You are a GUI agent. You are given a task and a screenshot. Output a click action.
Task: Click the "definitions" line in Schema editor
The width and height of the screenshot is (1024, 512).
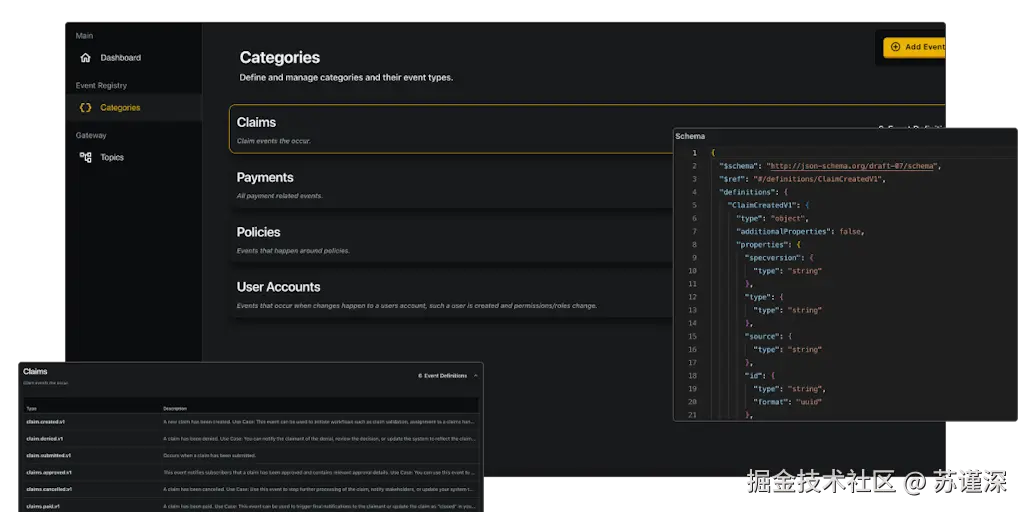754,192
